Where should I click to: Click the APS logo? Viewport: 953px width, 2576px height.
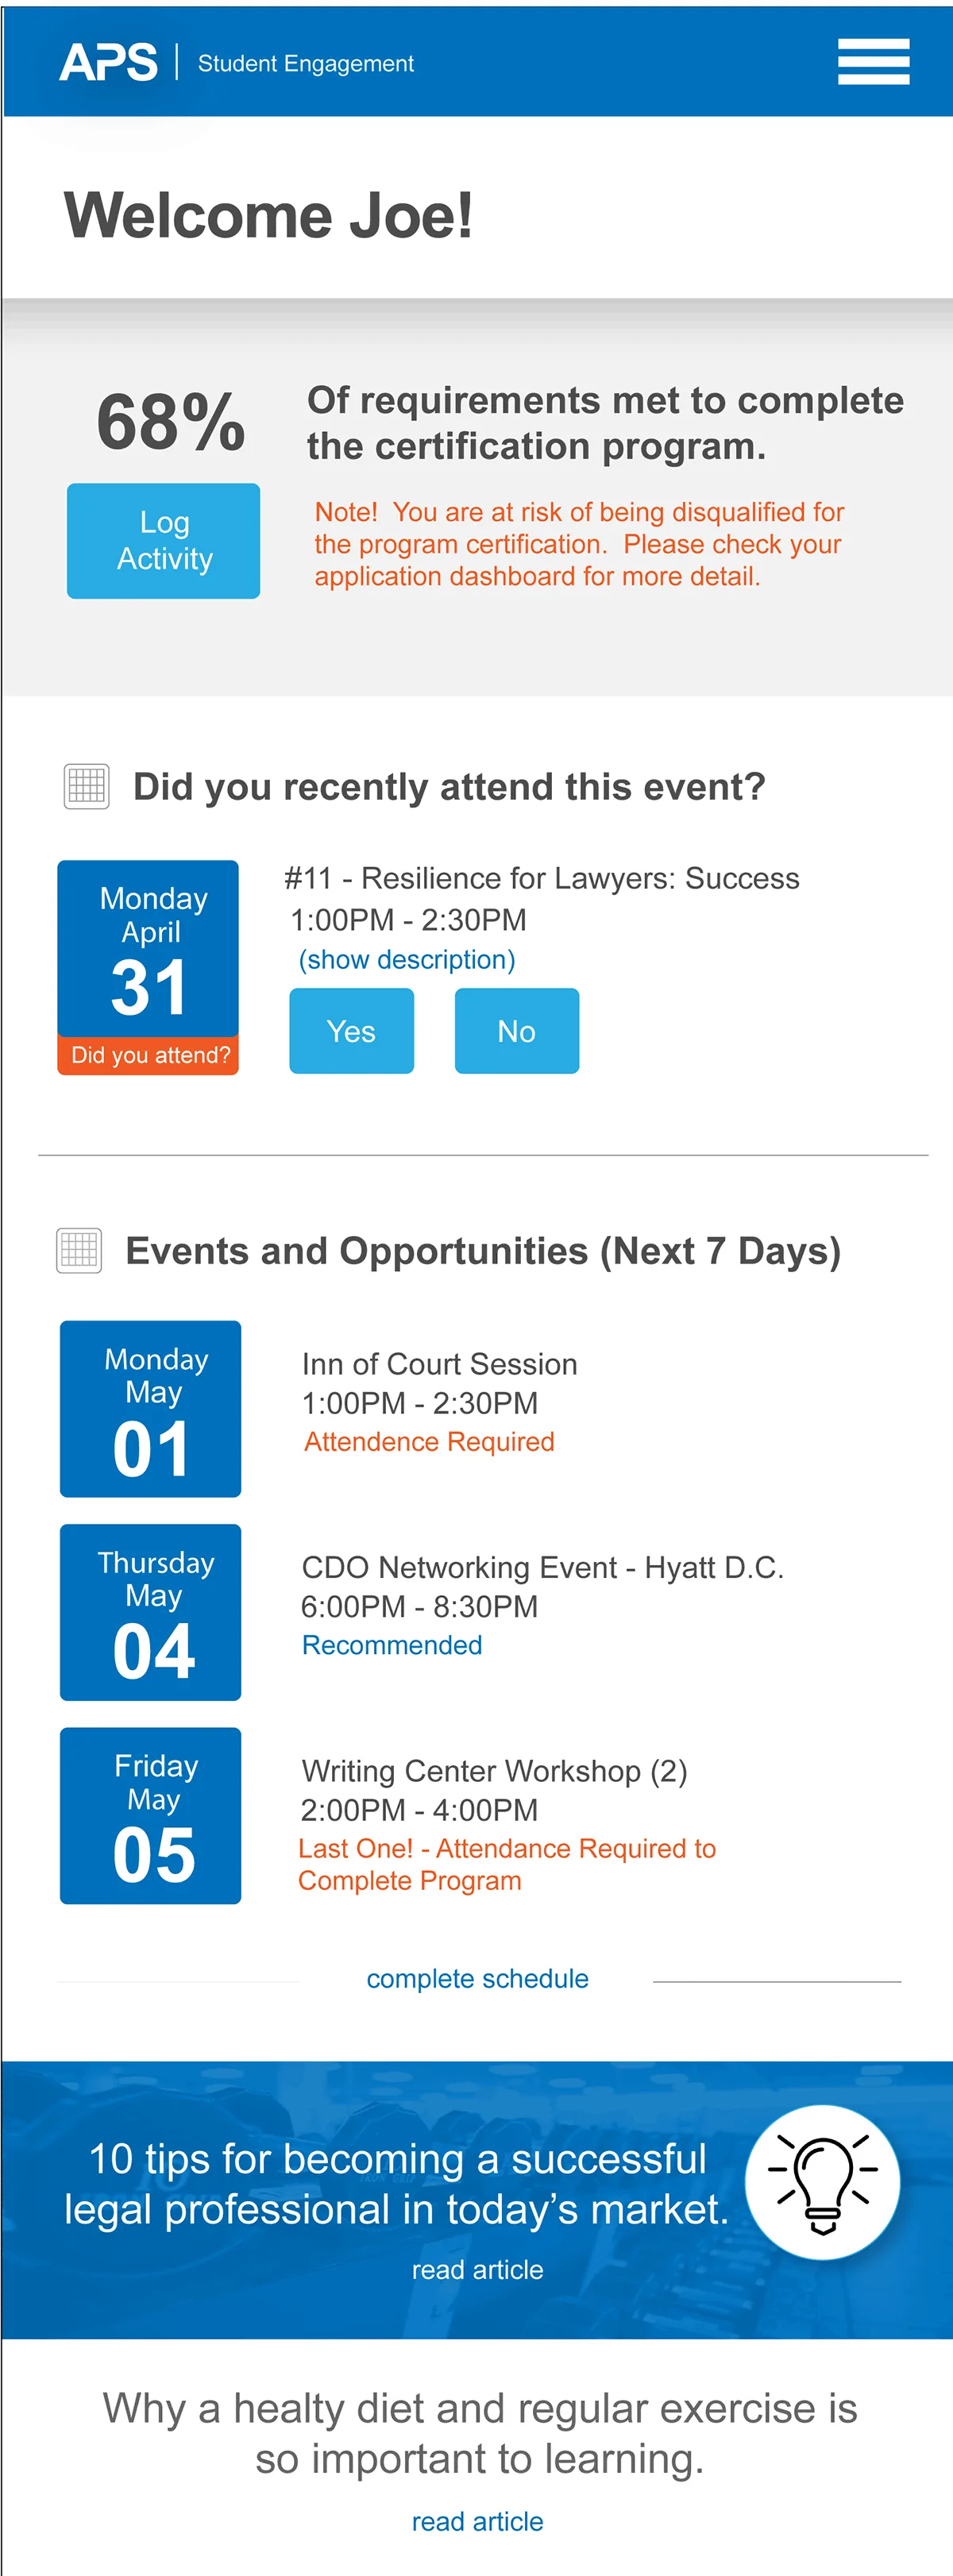pos(109,63)
